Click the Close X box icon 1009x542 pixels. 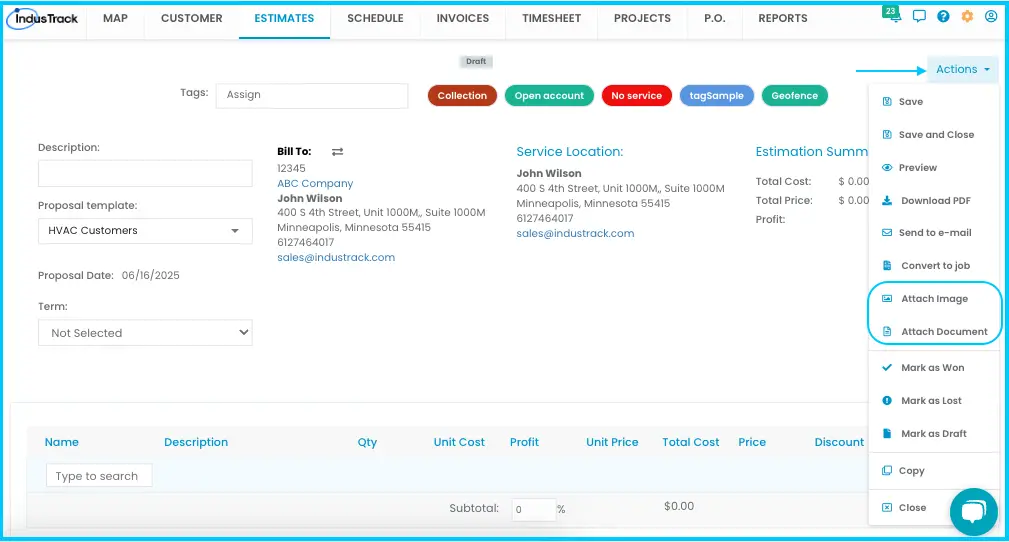tap(887, 507)
